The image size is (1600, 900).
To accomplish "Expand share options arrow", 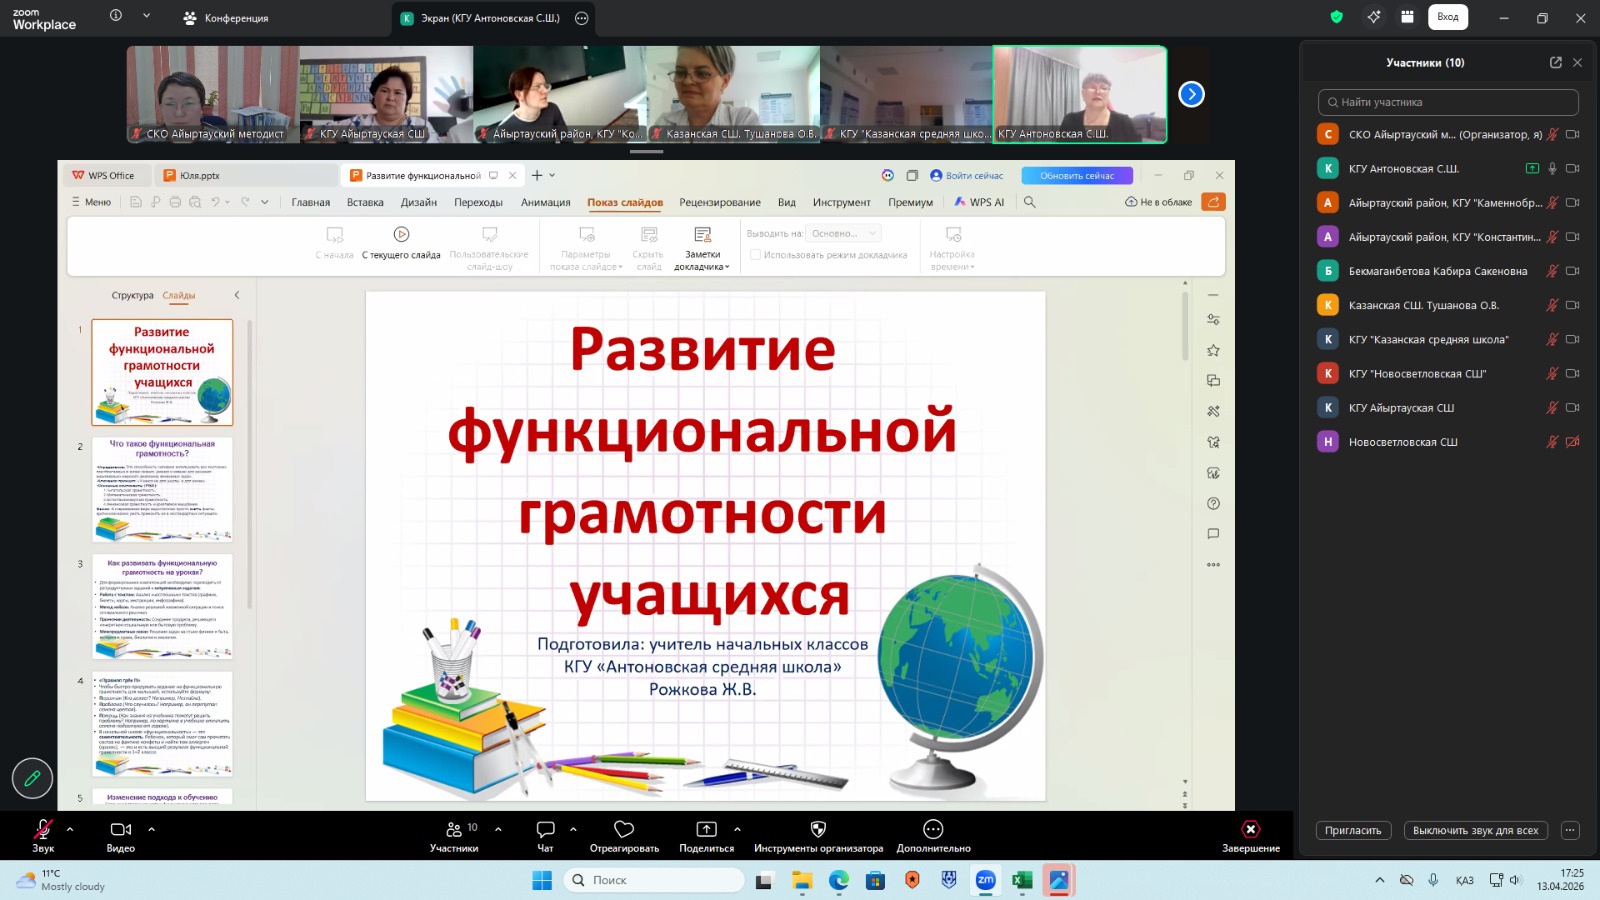I will click(737, 829).
